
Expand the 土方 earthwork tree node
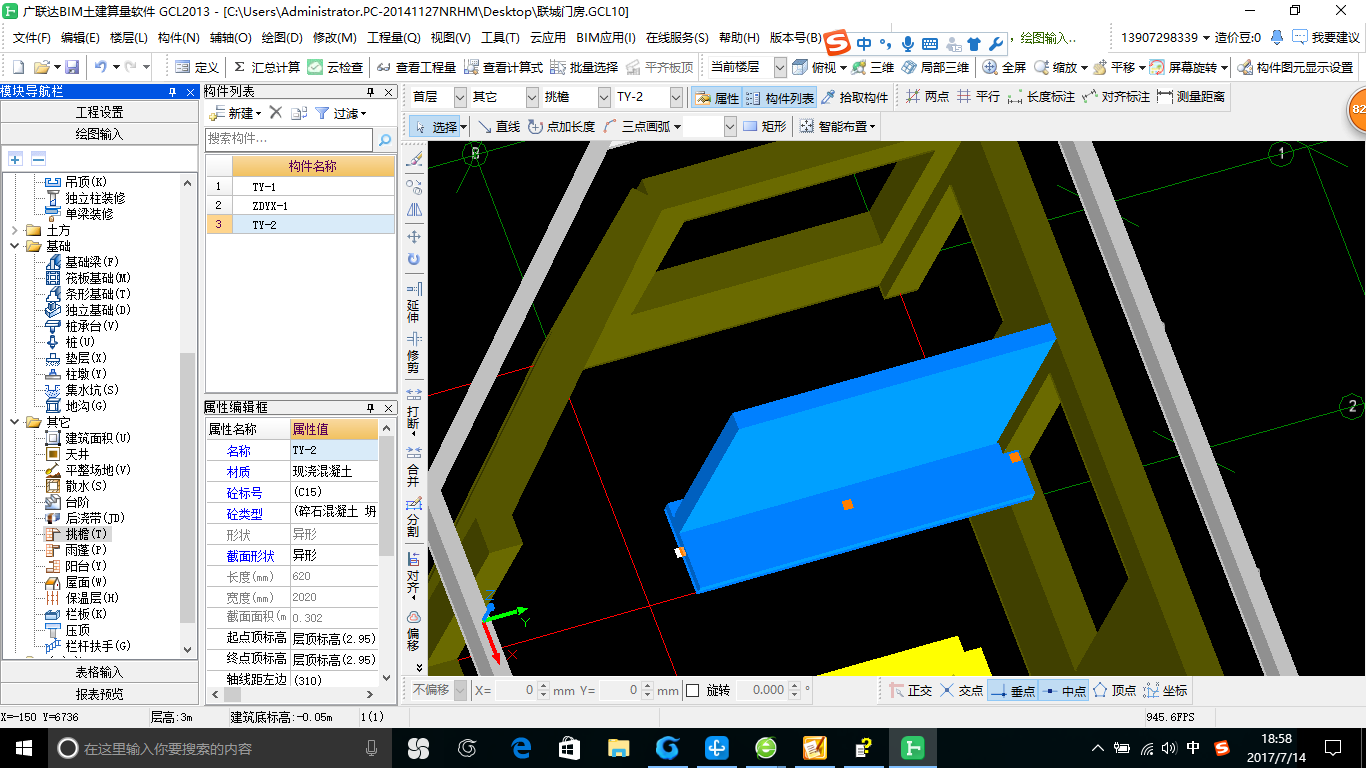[14, 230]
